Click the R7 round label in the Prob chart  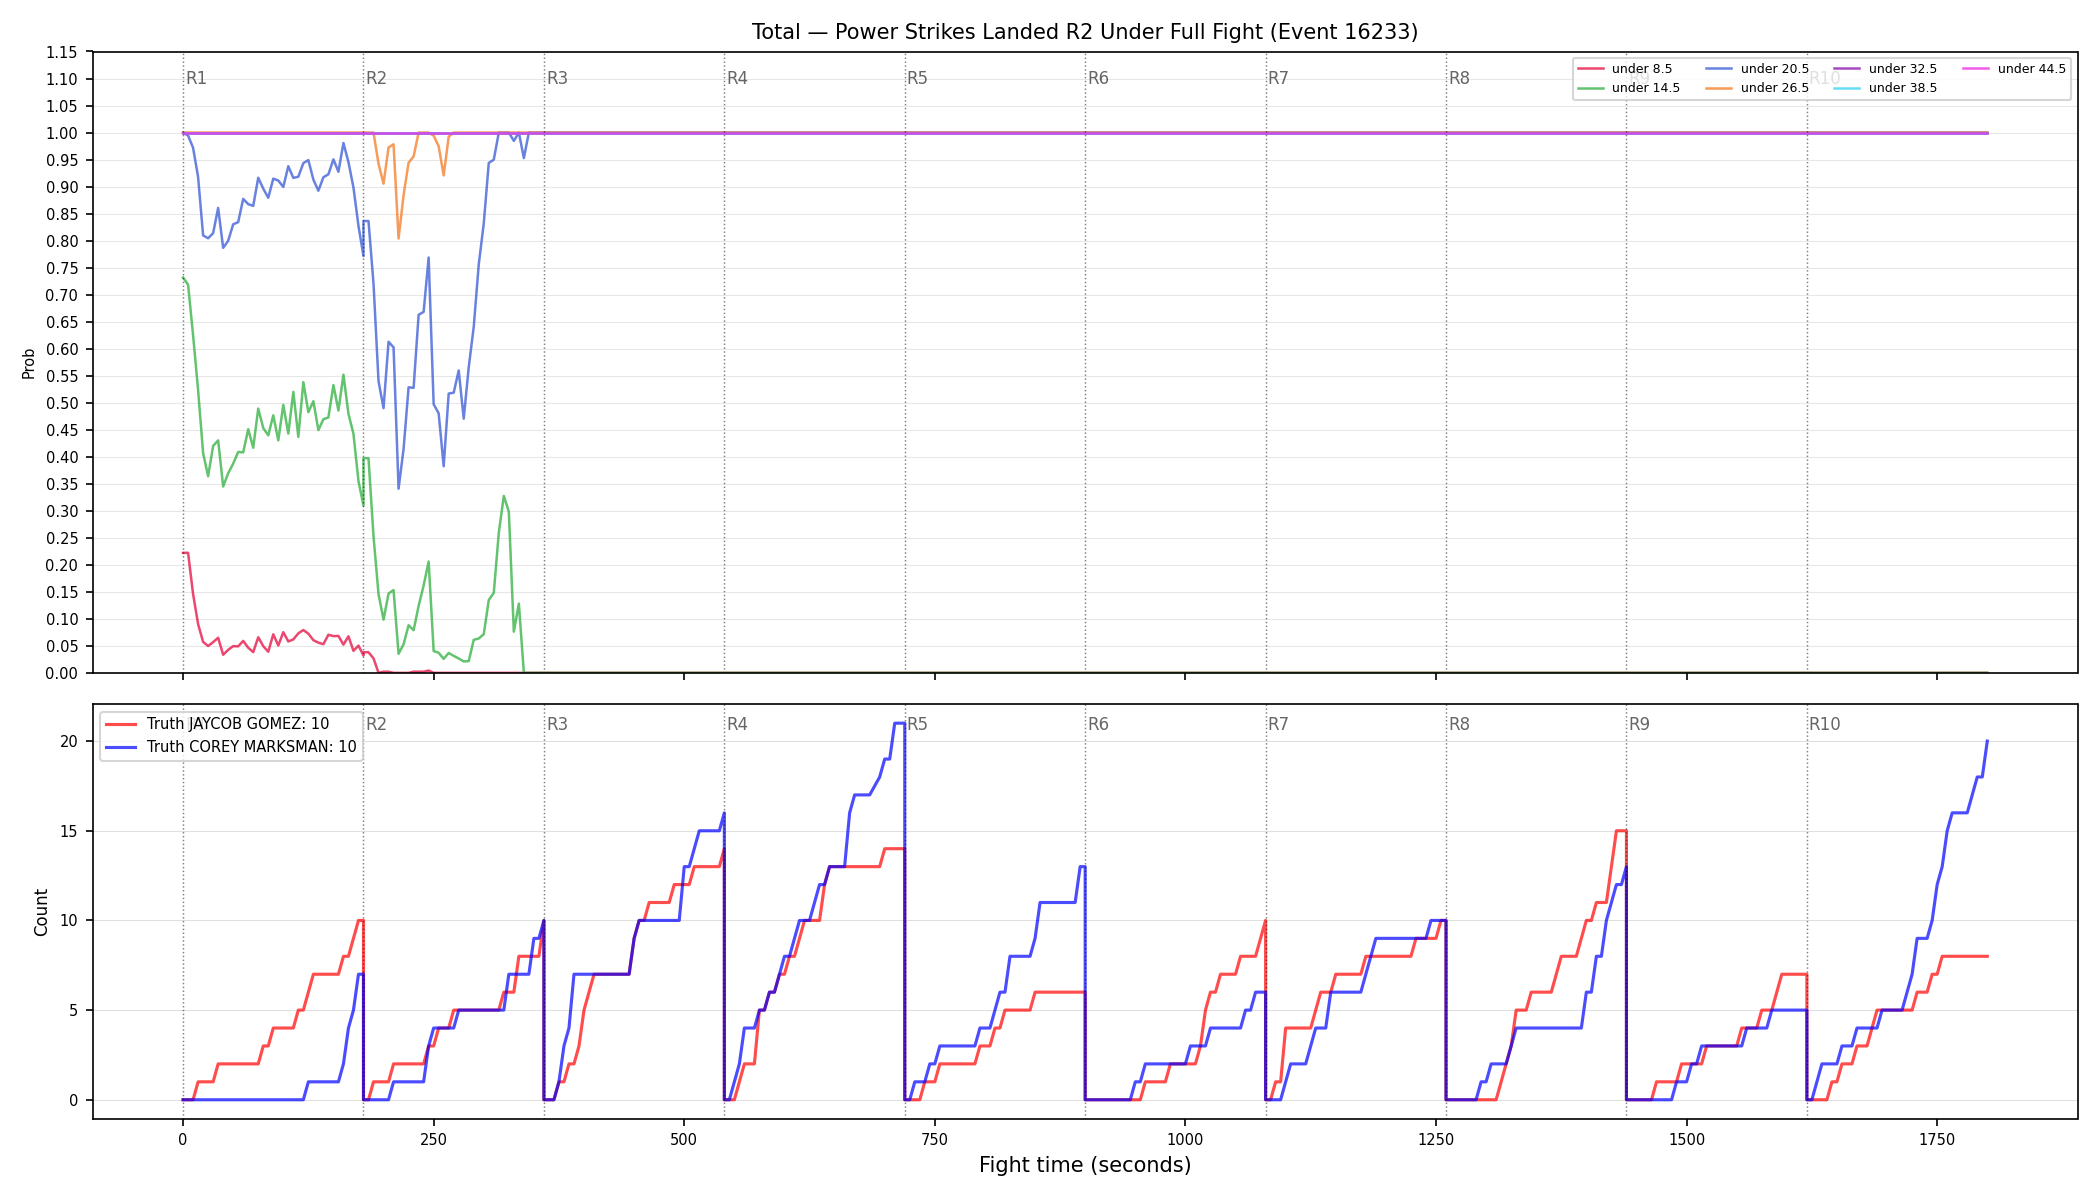[1278, 78]
